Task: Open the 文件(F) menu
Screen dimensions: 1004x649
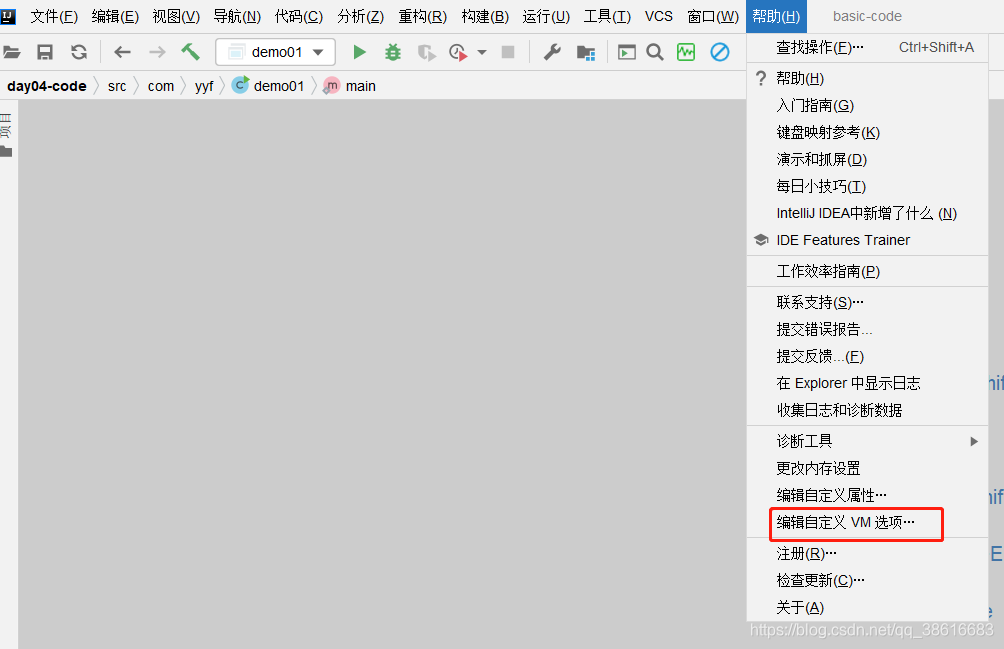Action: [54, 16]
